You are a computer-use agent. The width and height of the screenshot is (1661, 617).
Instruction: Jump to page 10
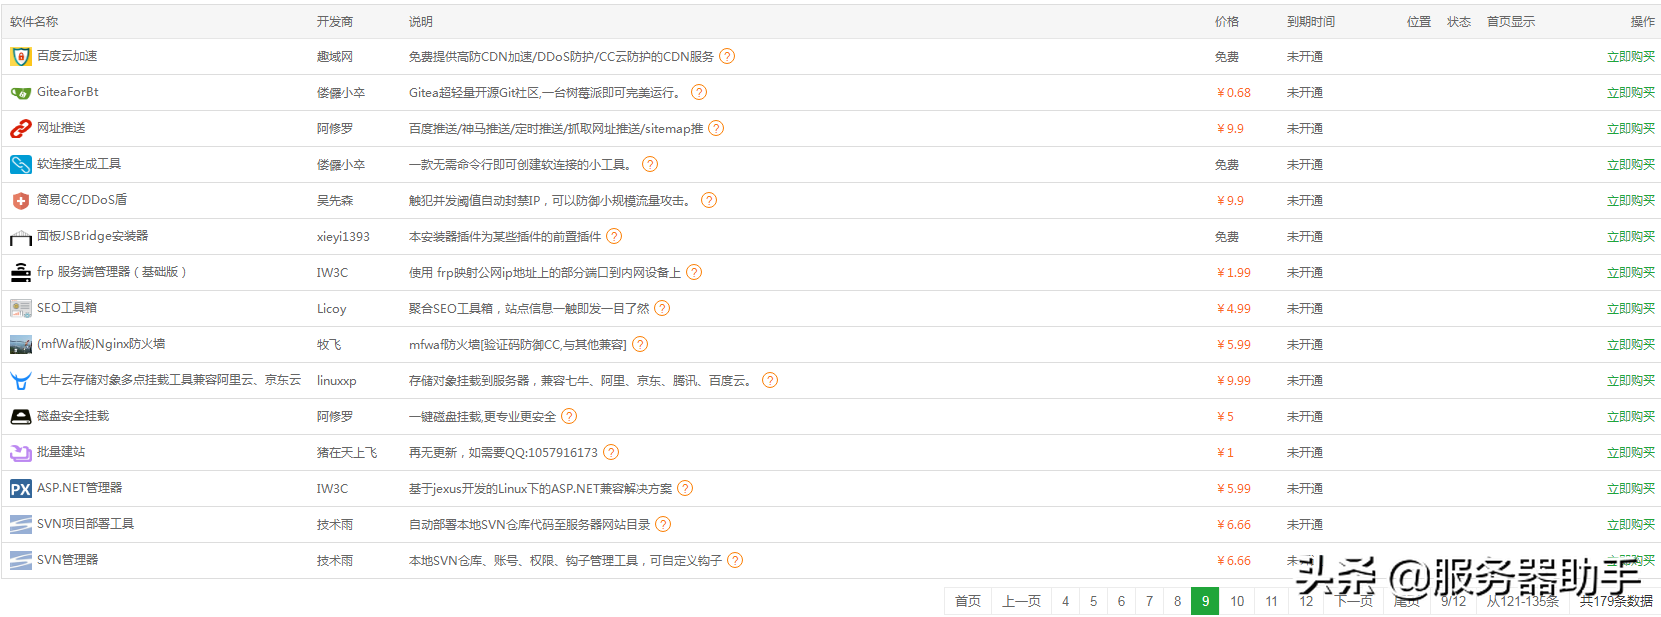(x=1238, y=601)
